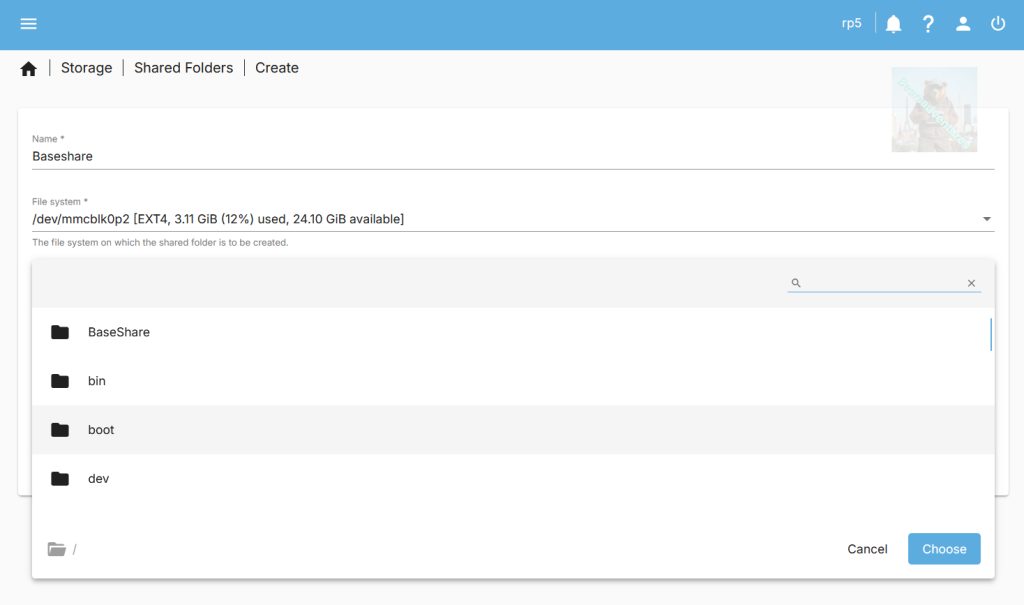Open the hamburger navigation menu
The height and width of the screenshot is (605, 1024).
pos(28,24)
